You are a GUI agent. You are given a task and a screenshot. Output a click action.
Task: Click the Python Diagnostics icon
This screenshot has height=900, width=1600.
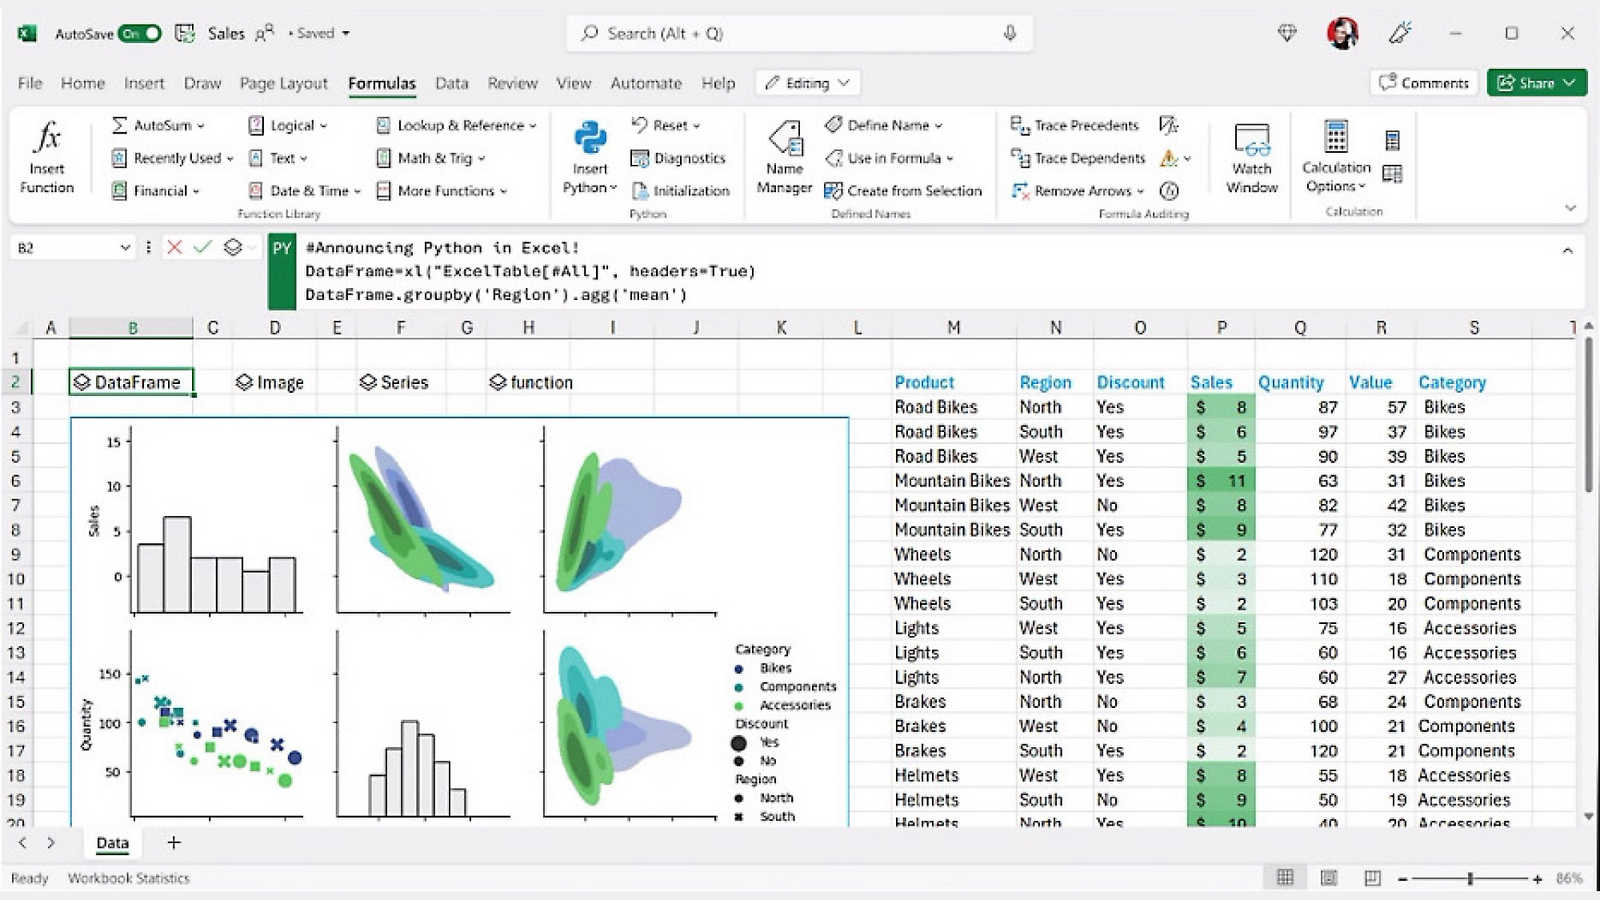pyautogui.click(x=640, y=158)
